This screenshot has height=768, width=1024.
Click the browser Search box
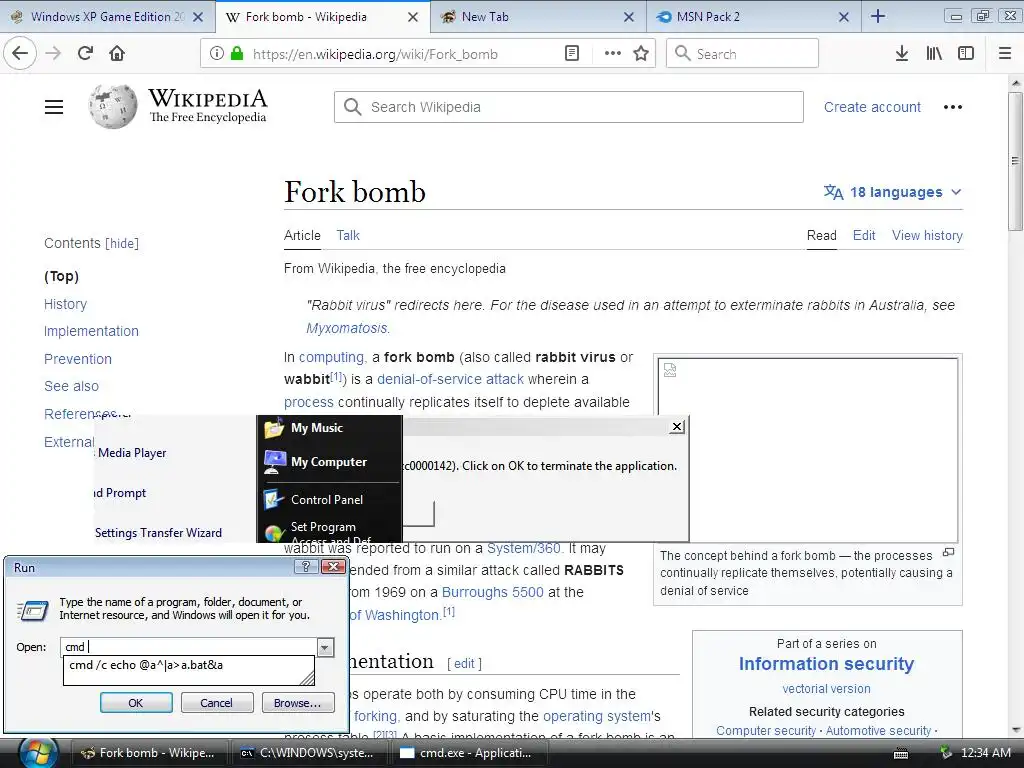click(743, 54)
